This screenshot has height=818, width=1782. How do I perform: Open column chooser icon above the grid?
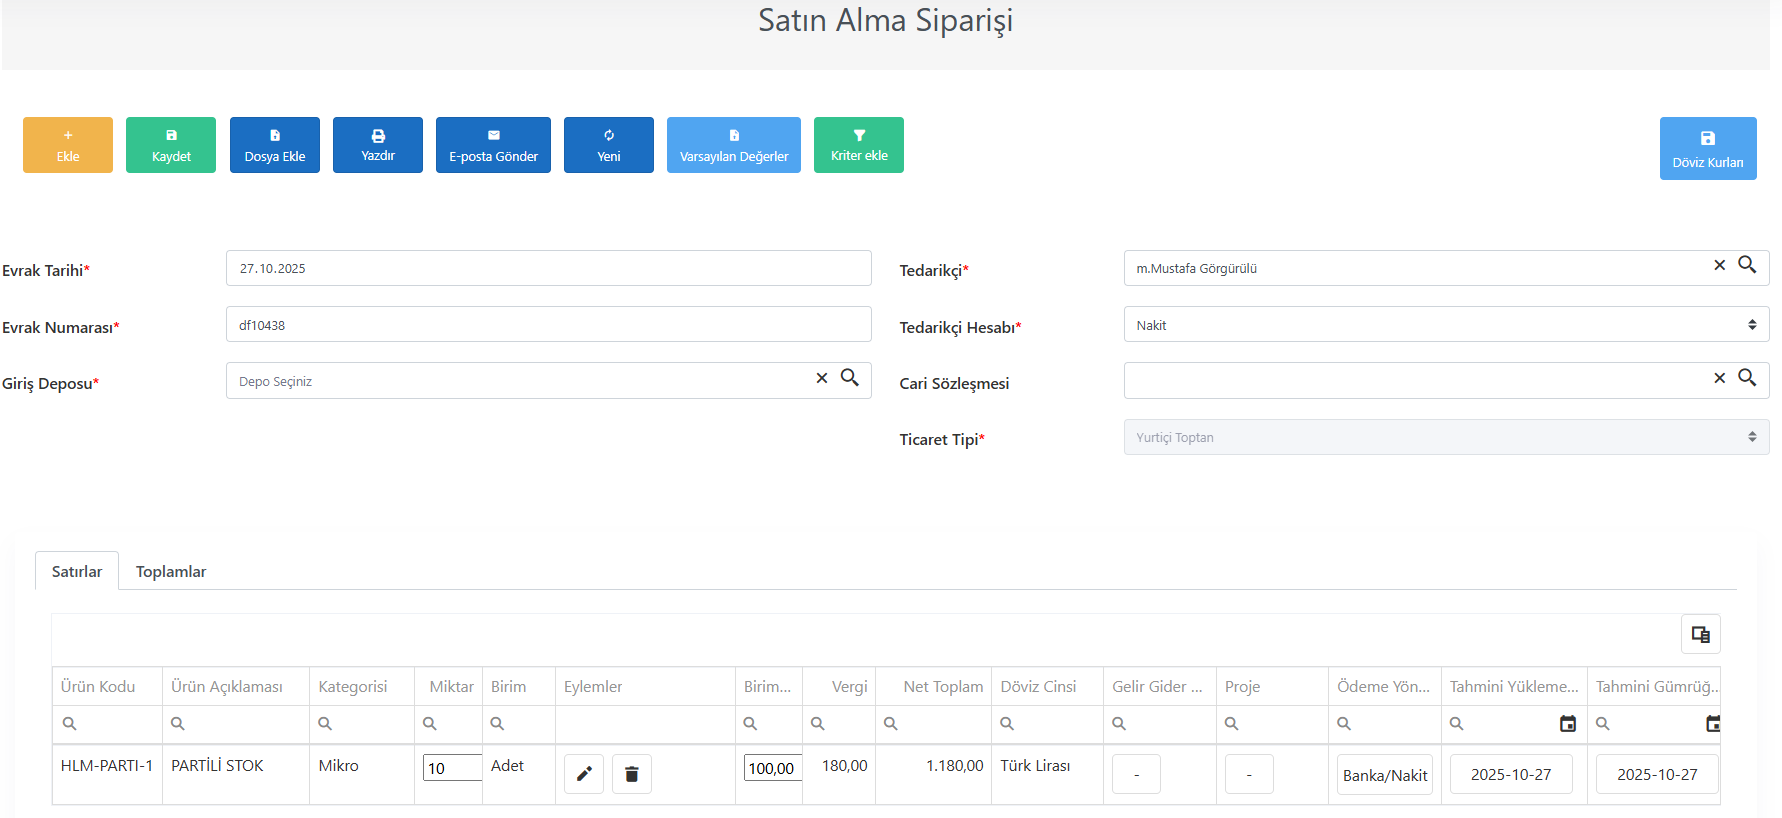pyautogui.click(x=1700, y=634)
